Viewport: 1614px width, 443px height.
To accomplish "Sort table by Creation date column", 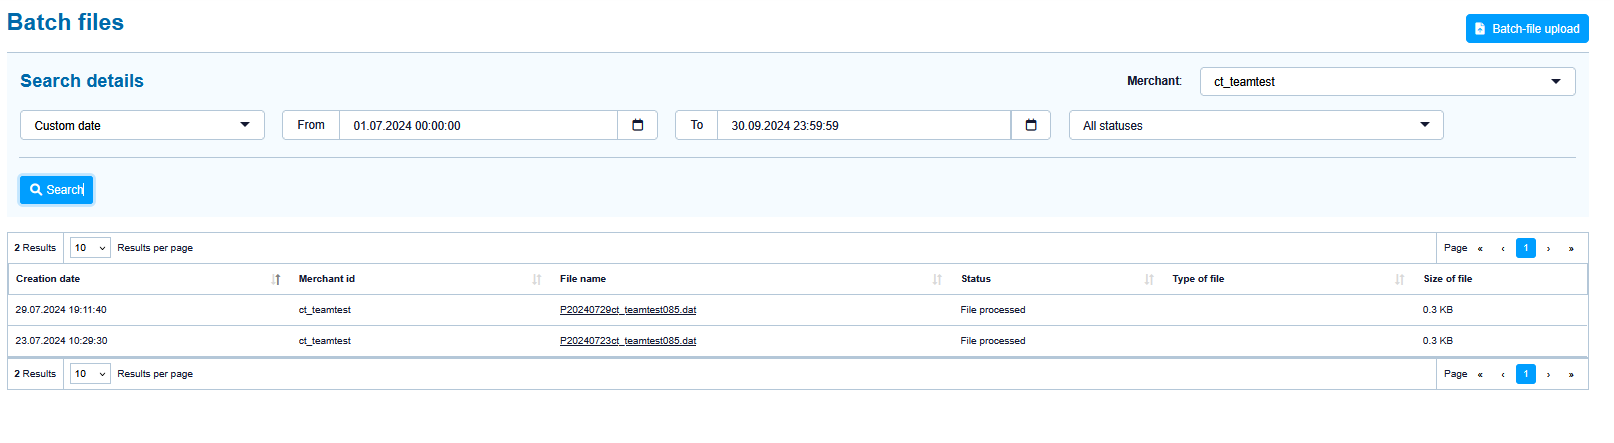I will 276,280.
